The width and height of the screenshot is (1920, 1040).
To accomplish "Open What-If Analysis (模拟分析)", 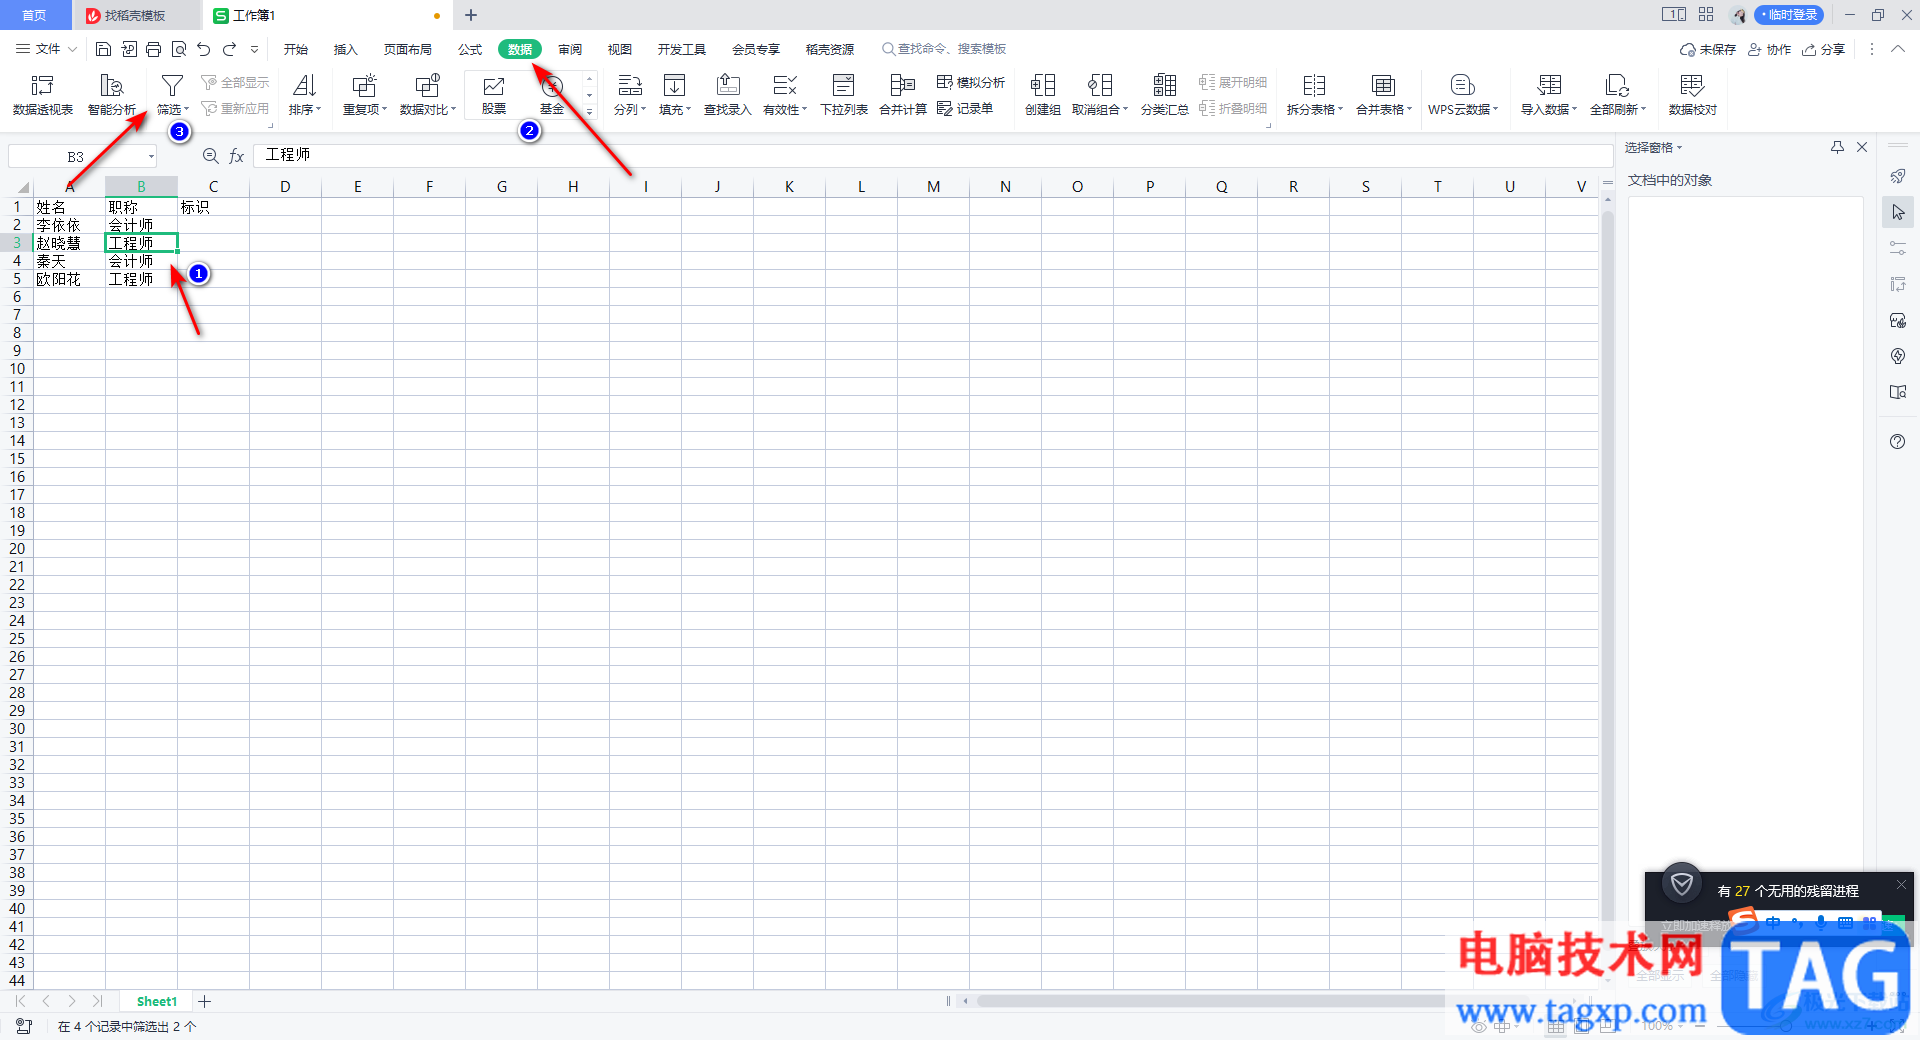I will (x=971, y=82).
